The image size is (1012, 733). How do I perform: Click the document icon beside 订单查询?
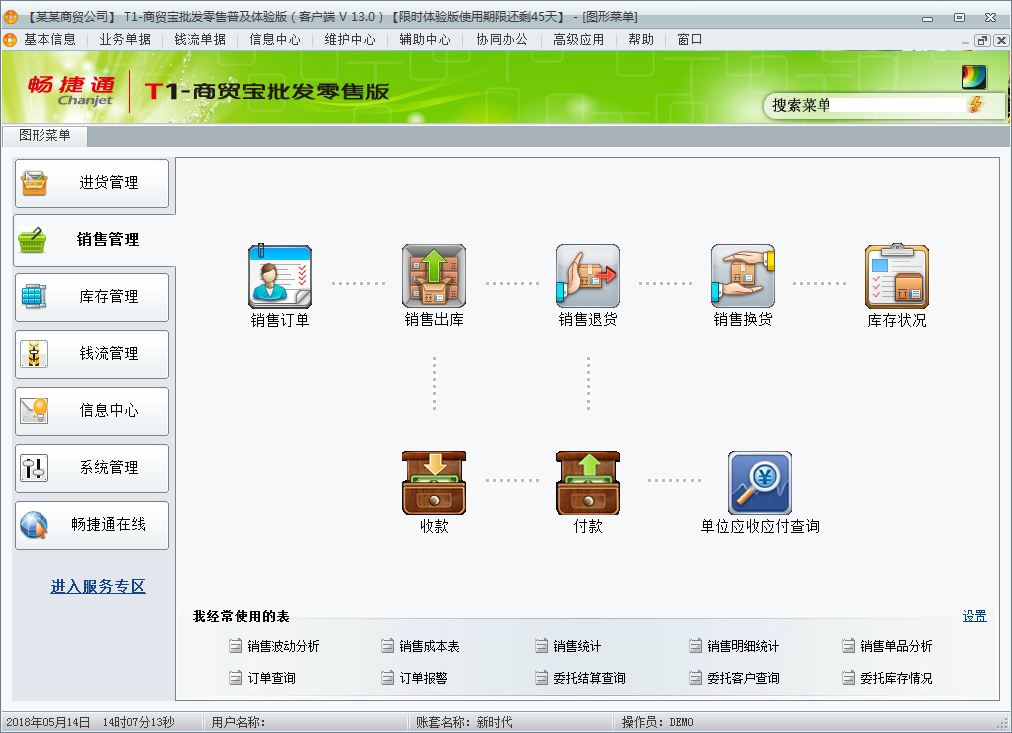236,678
